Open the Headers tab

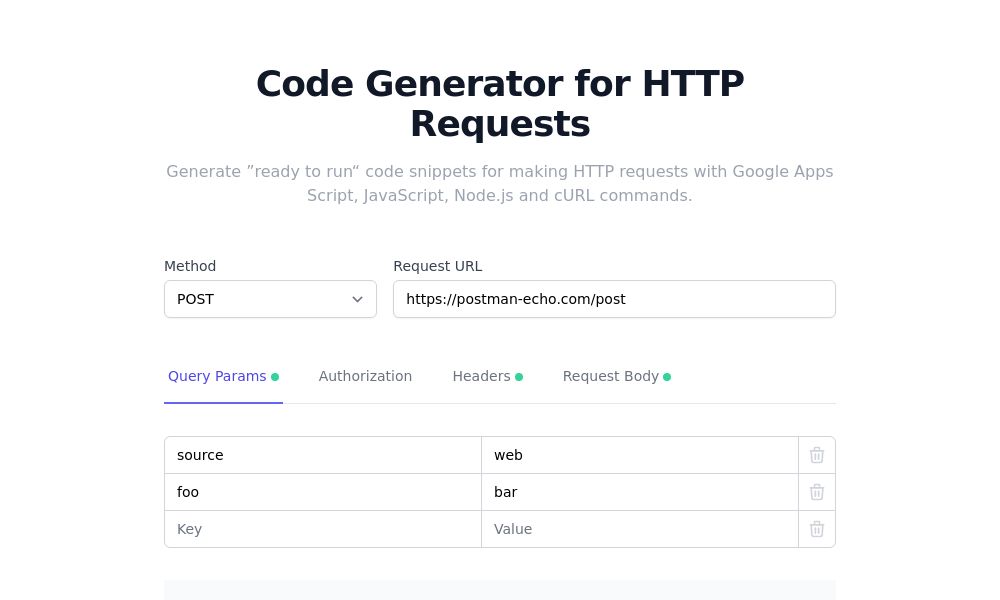pos(481,376)
